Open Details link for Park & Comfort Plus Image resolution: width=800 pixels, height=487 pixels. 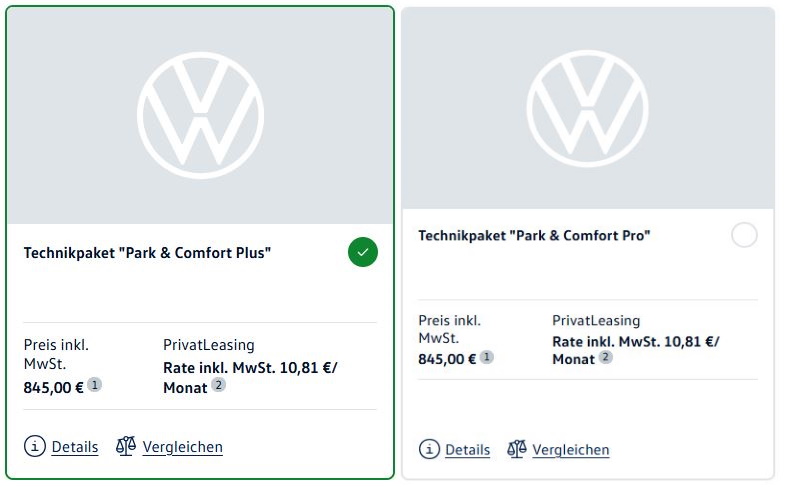point(74,447)
